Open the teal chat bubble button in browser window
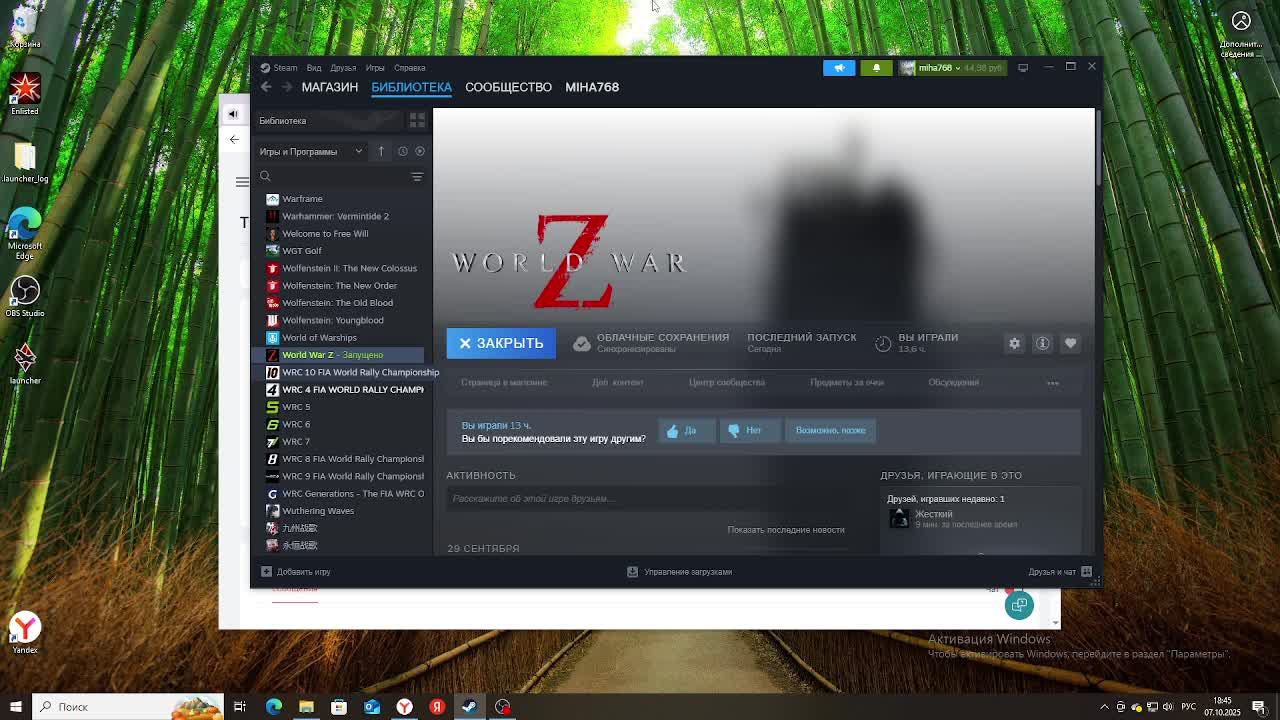This screenshot has height=720, width=1280. 1019,605
